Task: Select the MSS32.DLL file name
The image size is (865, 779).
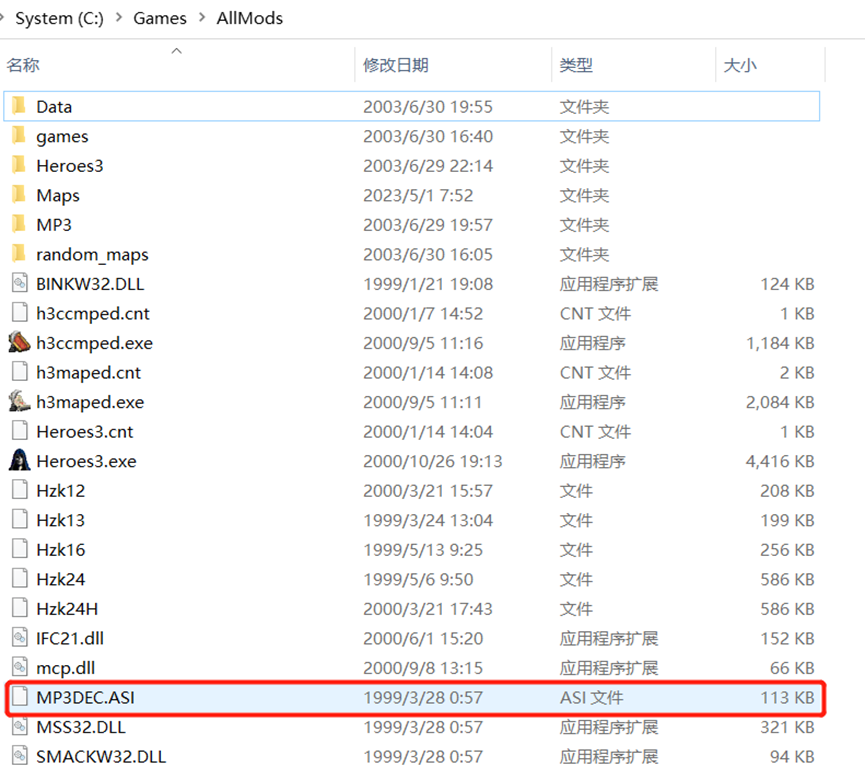Action: click(81, 727)
